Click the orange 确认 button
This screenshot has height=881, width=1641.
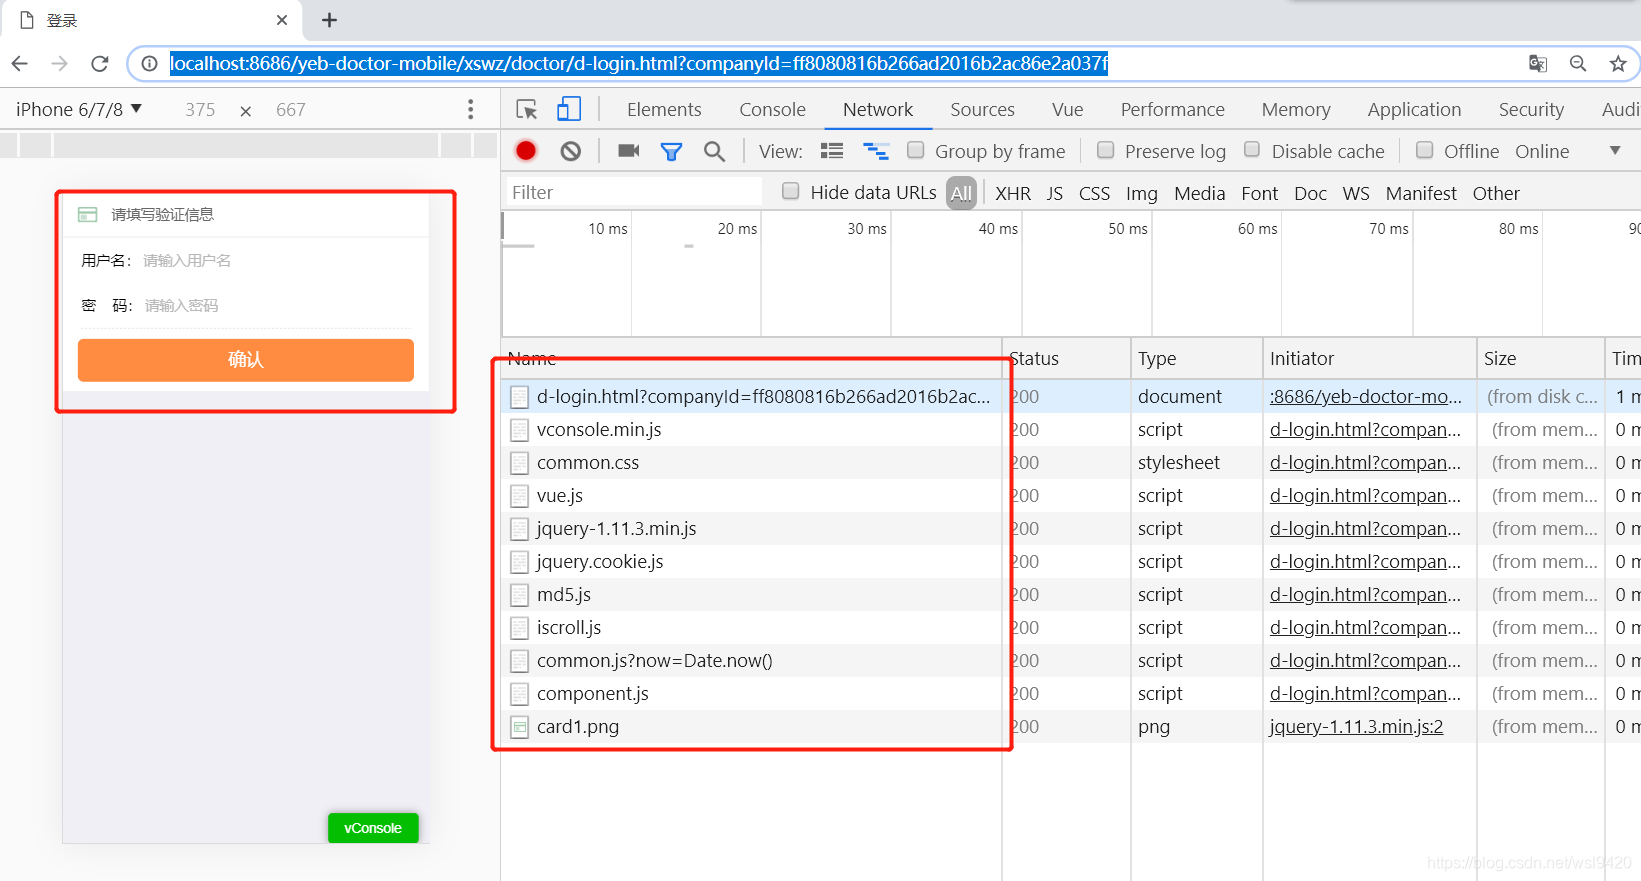tap(246, 360)
